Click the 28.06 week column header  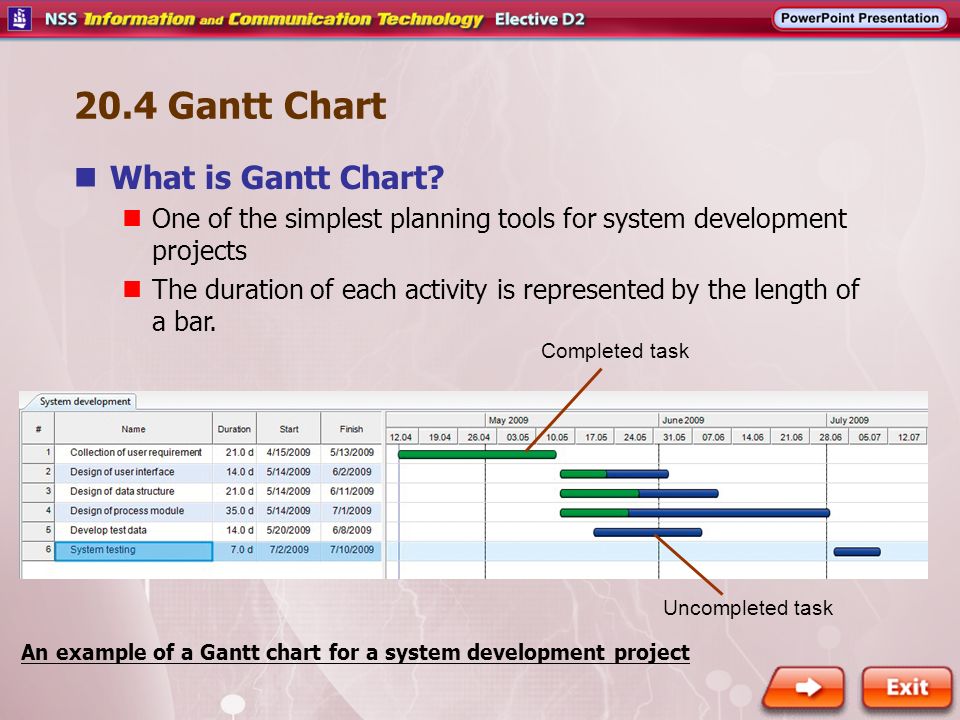[x=830, y=437]
